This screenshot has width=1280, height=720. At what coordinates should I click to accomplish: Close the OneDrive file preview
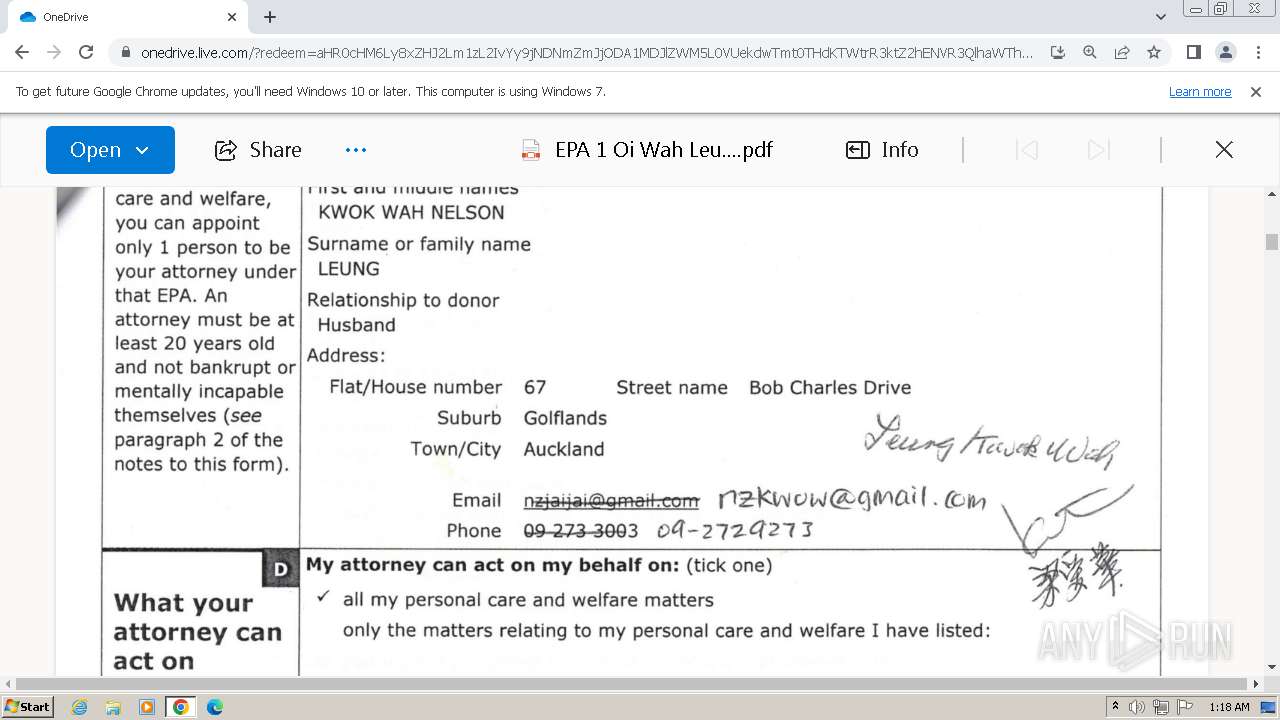[1224, 150]
